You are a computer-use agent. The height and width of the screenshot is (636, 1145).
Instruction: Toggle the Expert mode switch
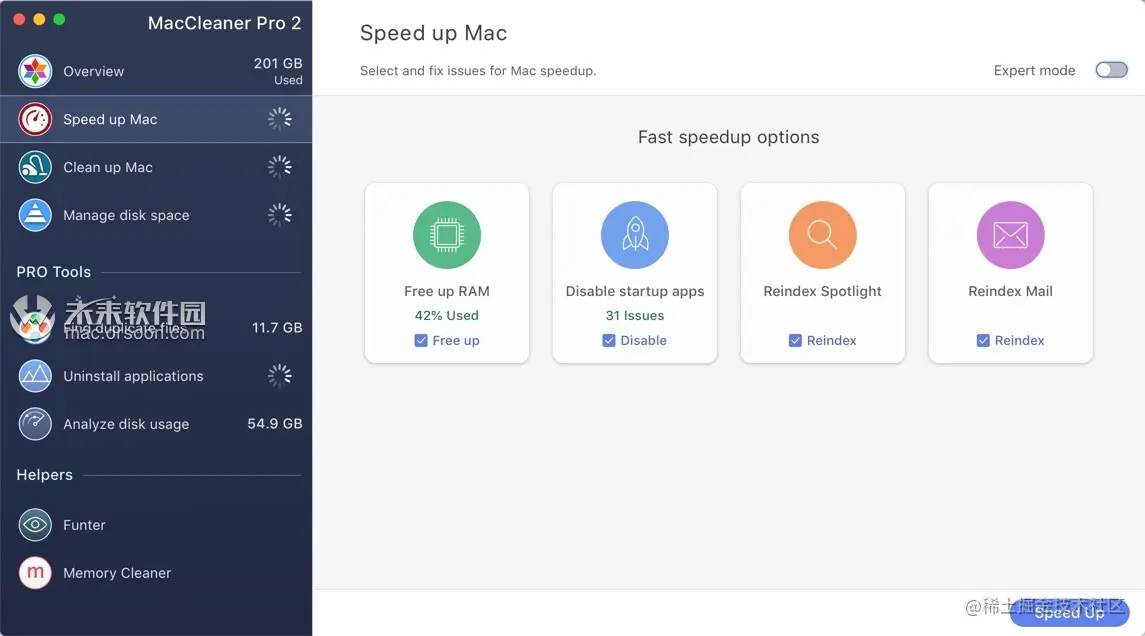[1111, 70]
